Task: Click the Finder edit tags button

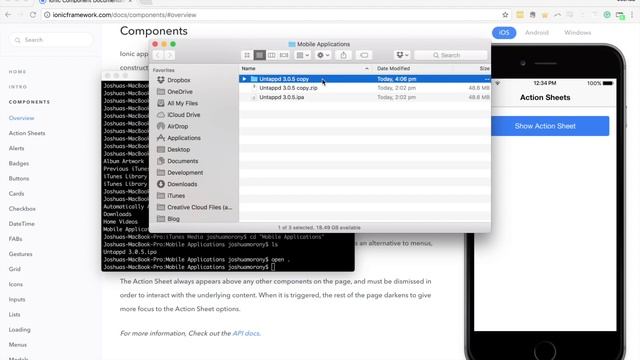Action: [x=364, y=55]
